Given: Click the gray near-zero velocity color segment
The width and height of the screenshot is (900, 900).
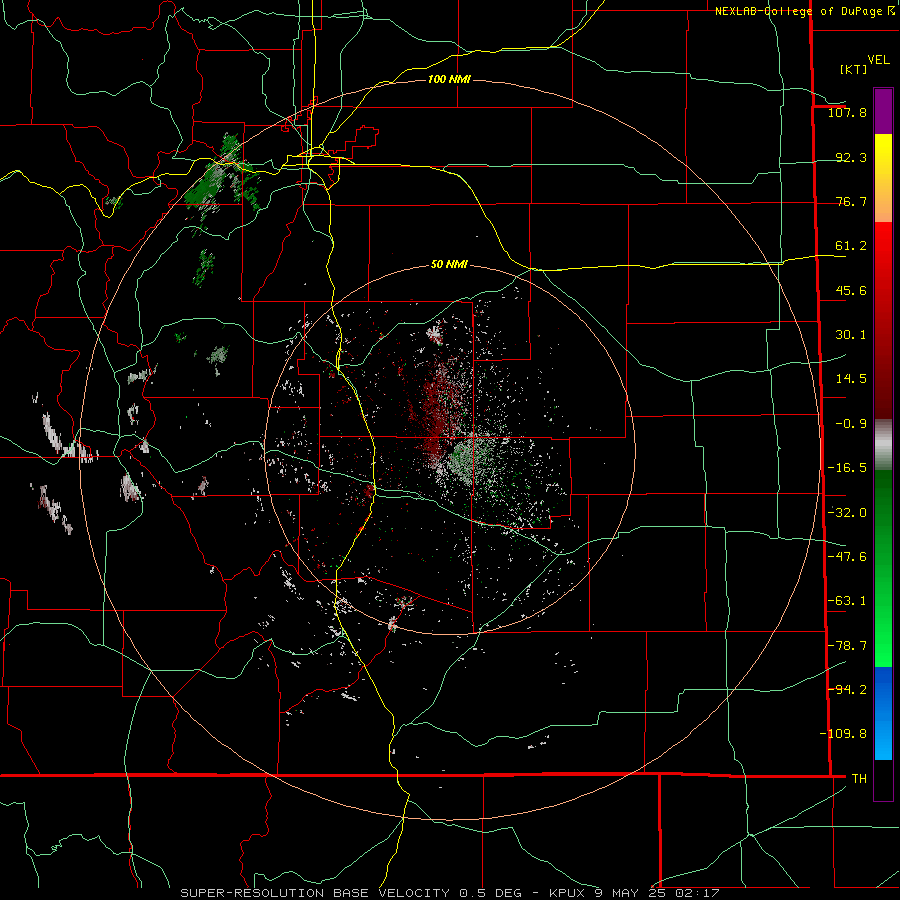Looking at the screenshot, I should click(883, 445).
